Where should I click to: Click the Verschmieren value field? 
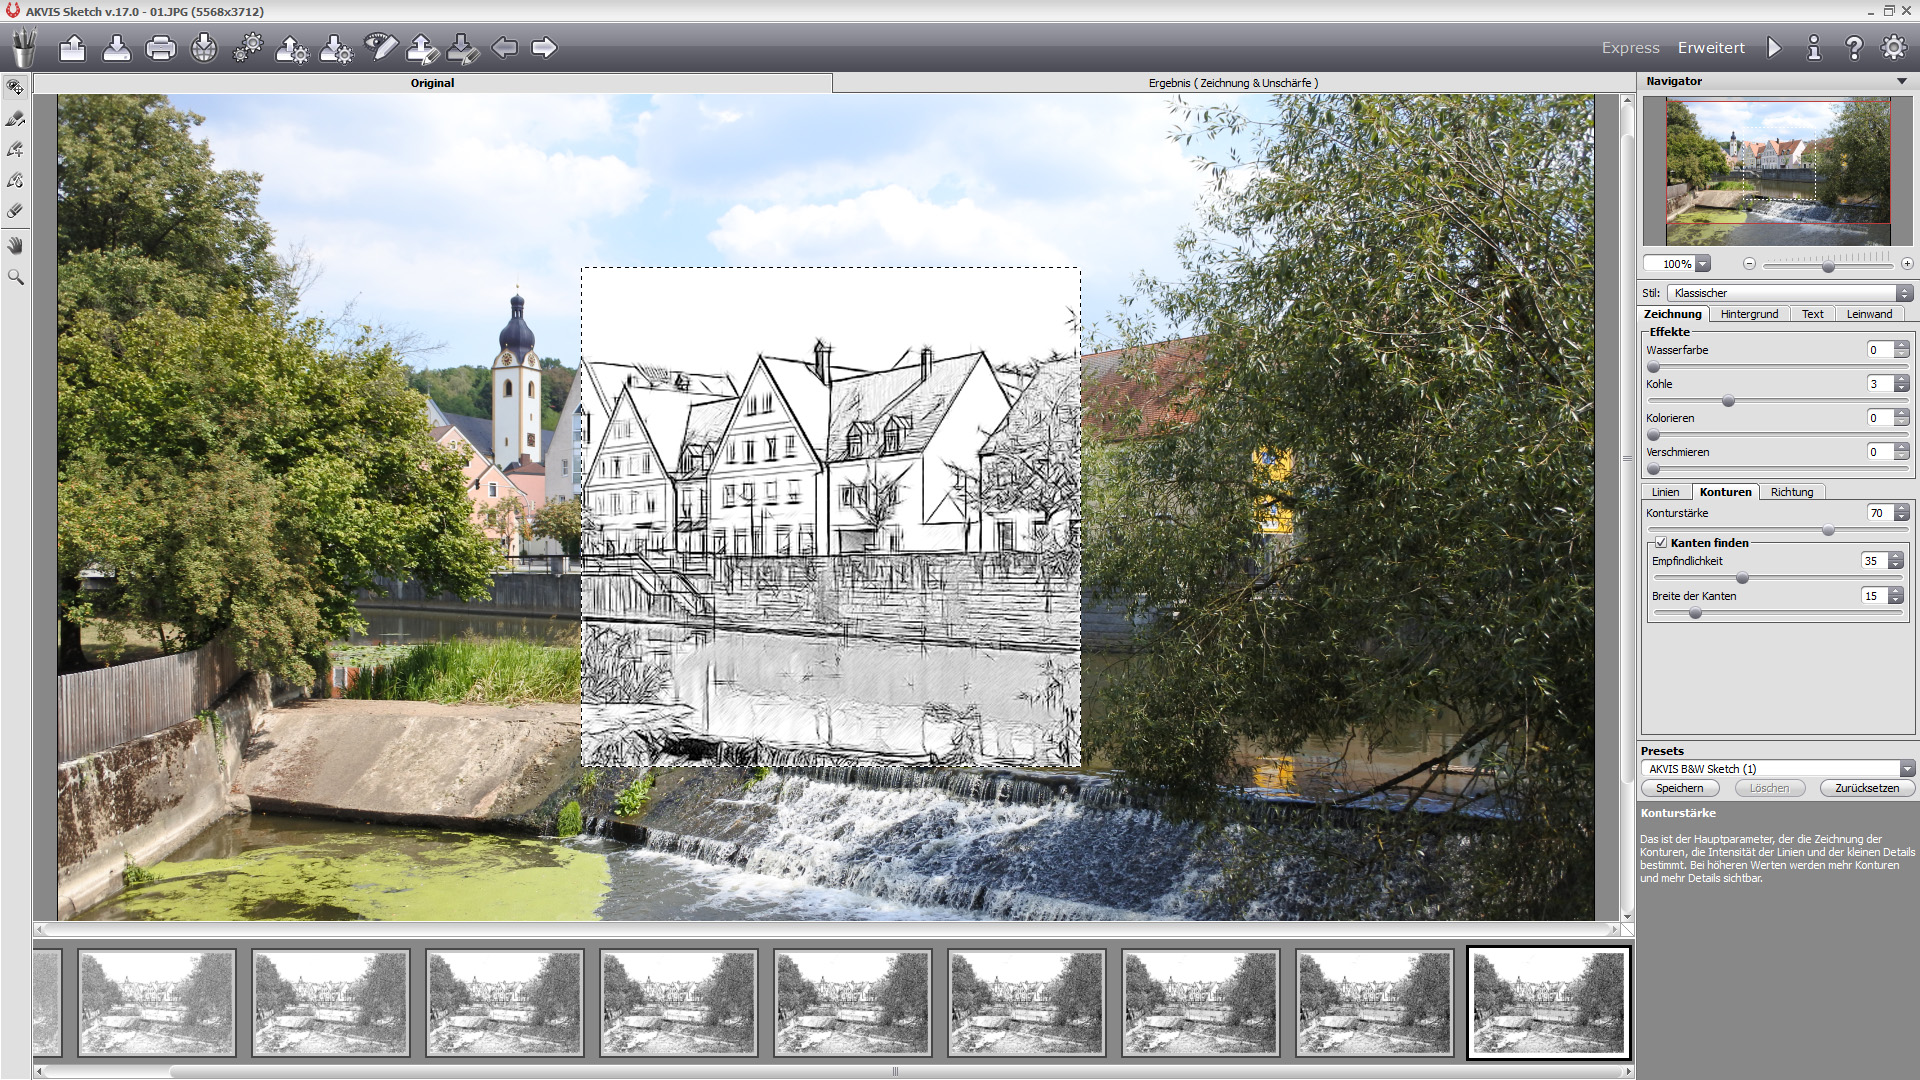click(1879, 452)
